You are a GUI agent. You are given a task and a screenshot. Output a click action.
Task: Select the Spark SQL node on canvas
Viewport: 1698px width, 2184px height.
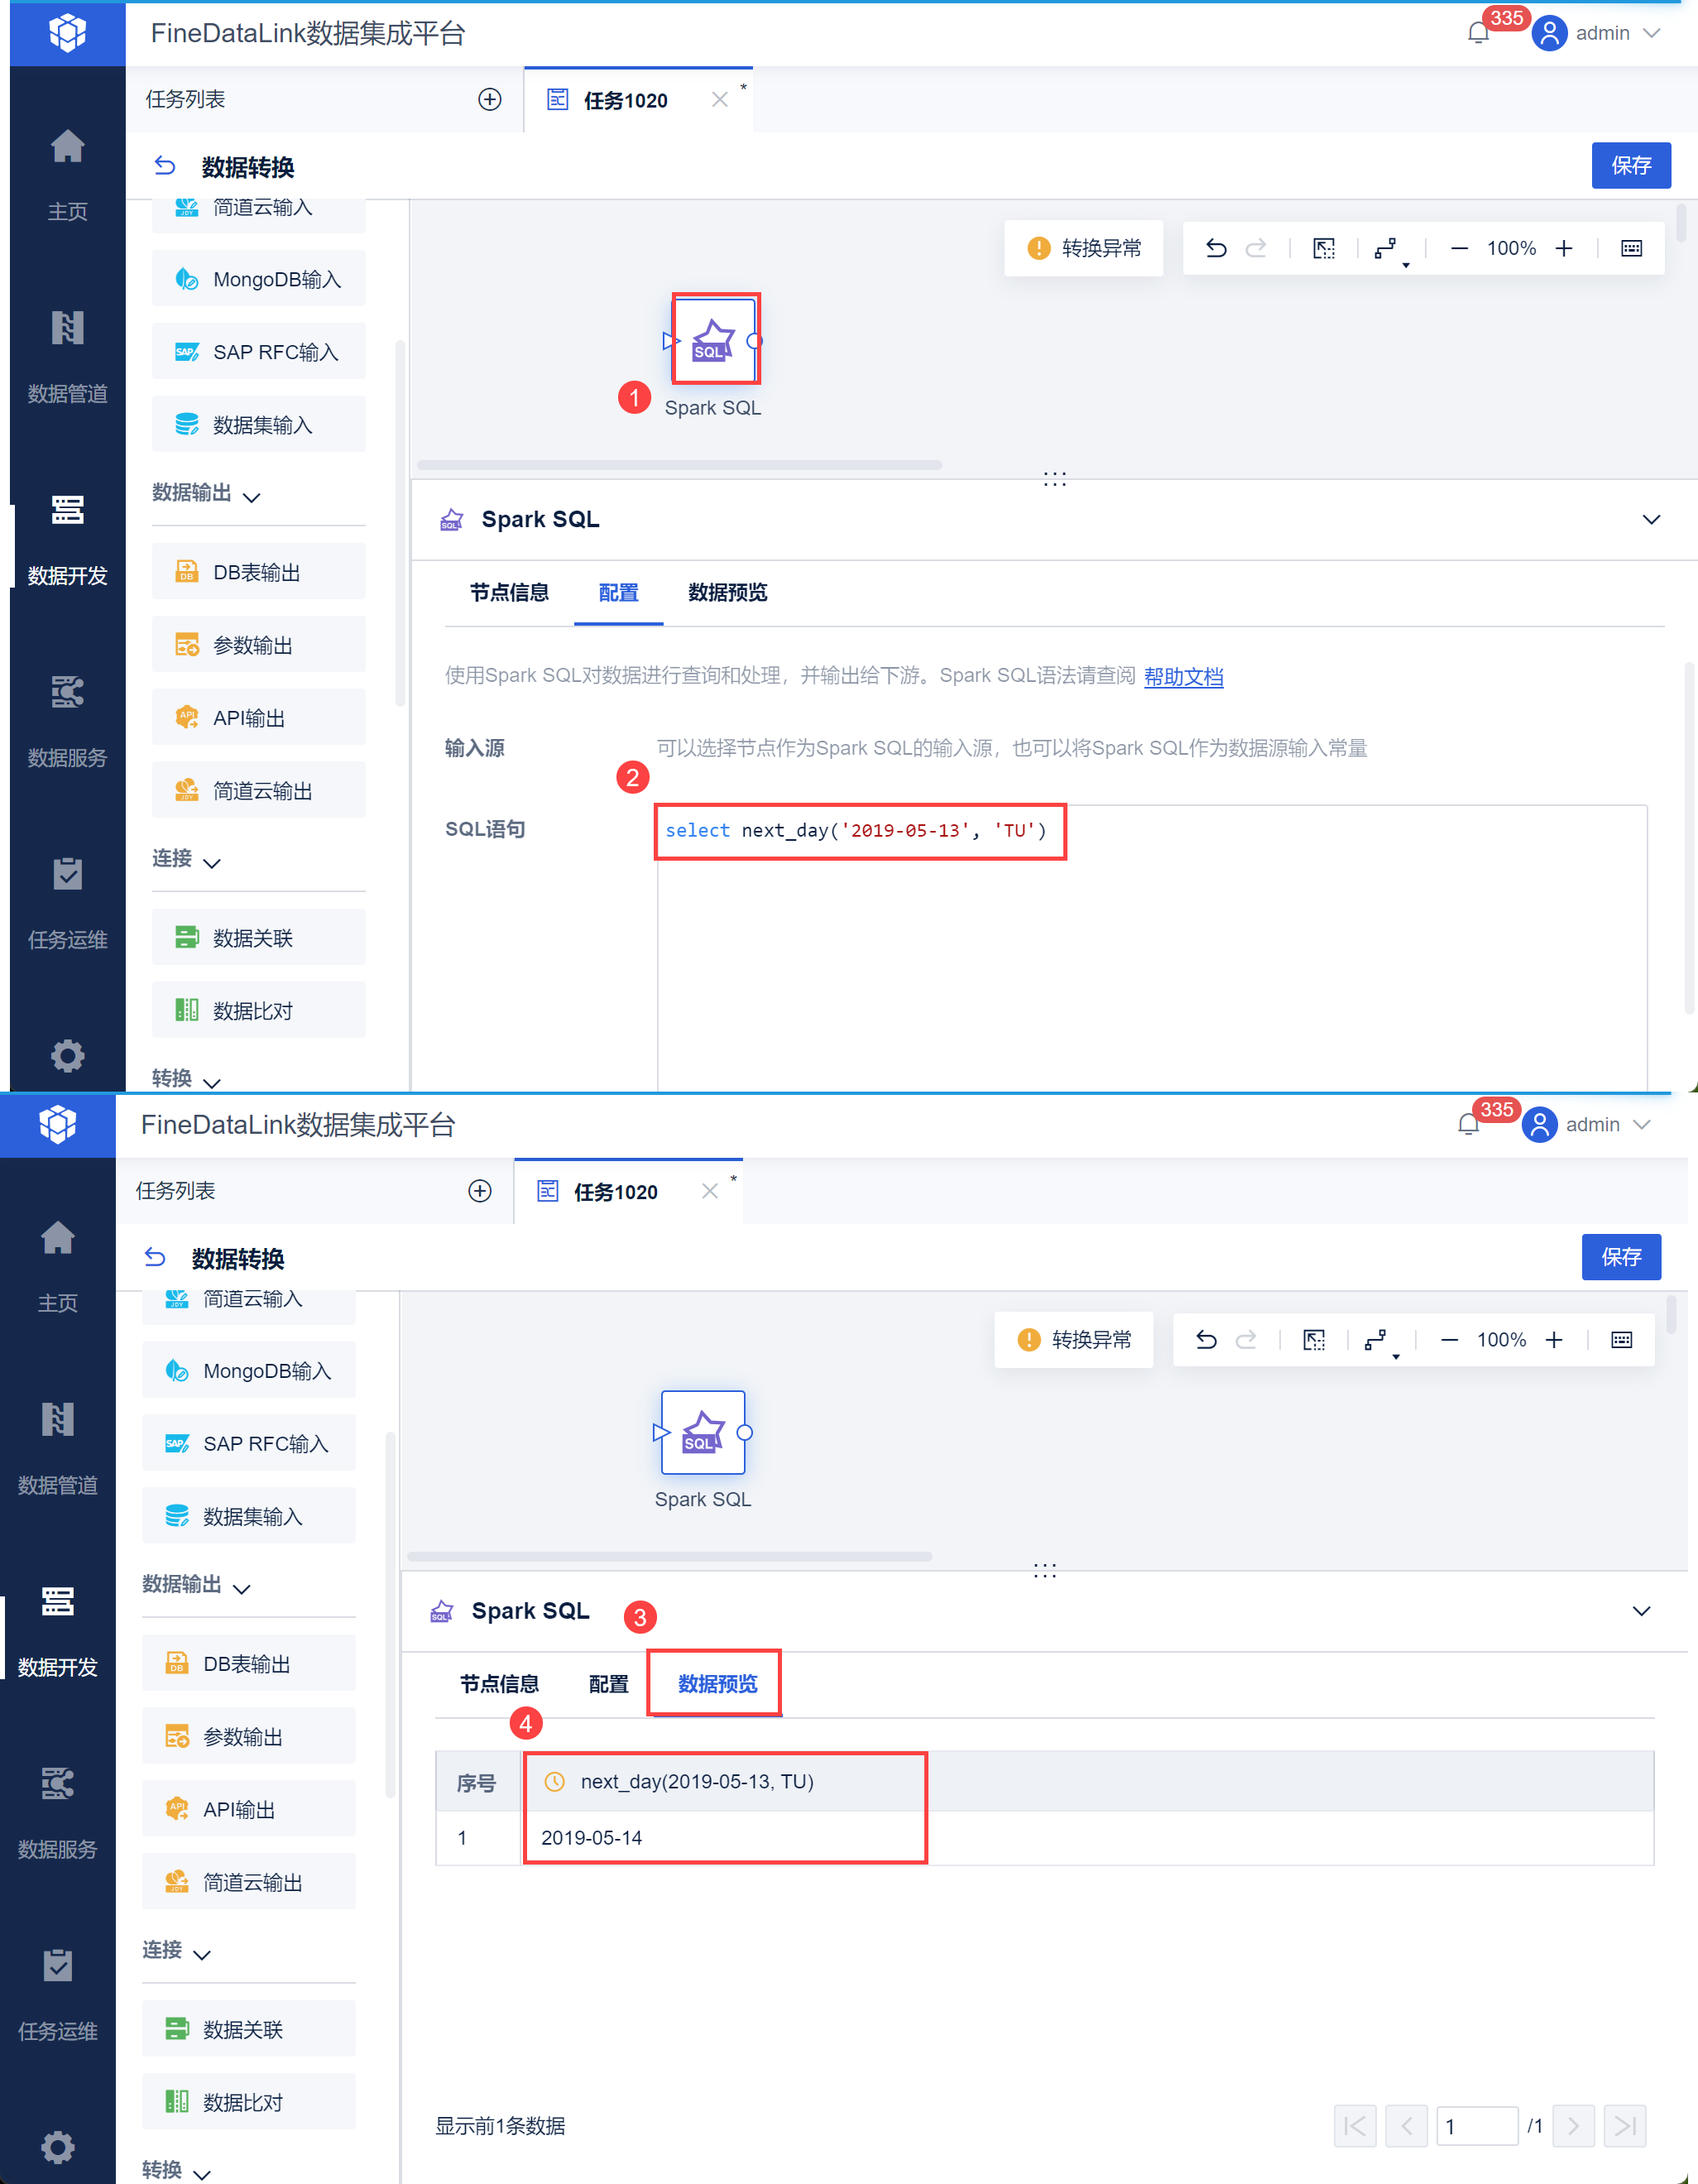pyautogui.click(x=714, y=340)
